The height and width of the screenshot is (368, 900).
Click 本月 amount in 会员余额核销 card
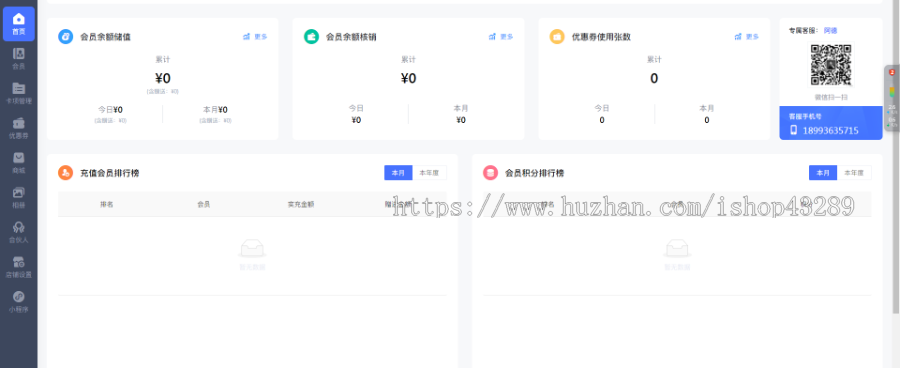[461, 120]
